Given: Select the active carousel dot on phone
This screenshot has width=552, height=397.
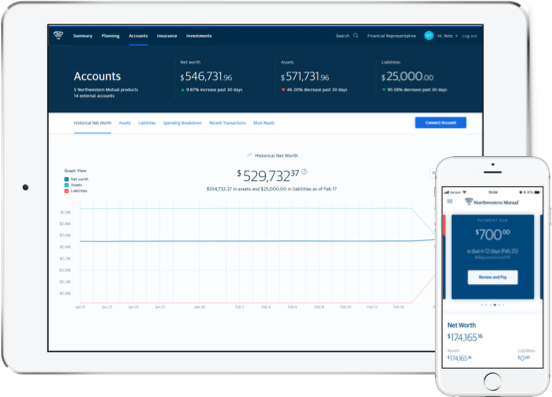Looking at the screenshot, I should coord(495,305).
